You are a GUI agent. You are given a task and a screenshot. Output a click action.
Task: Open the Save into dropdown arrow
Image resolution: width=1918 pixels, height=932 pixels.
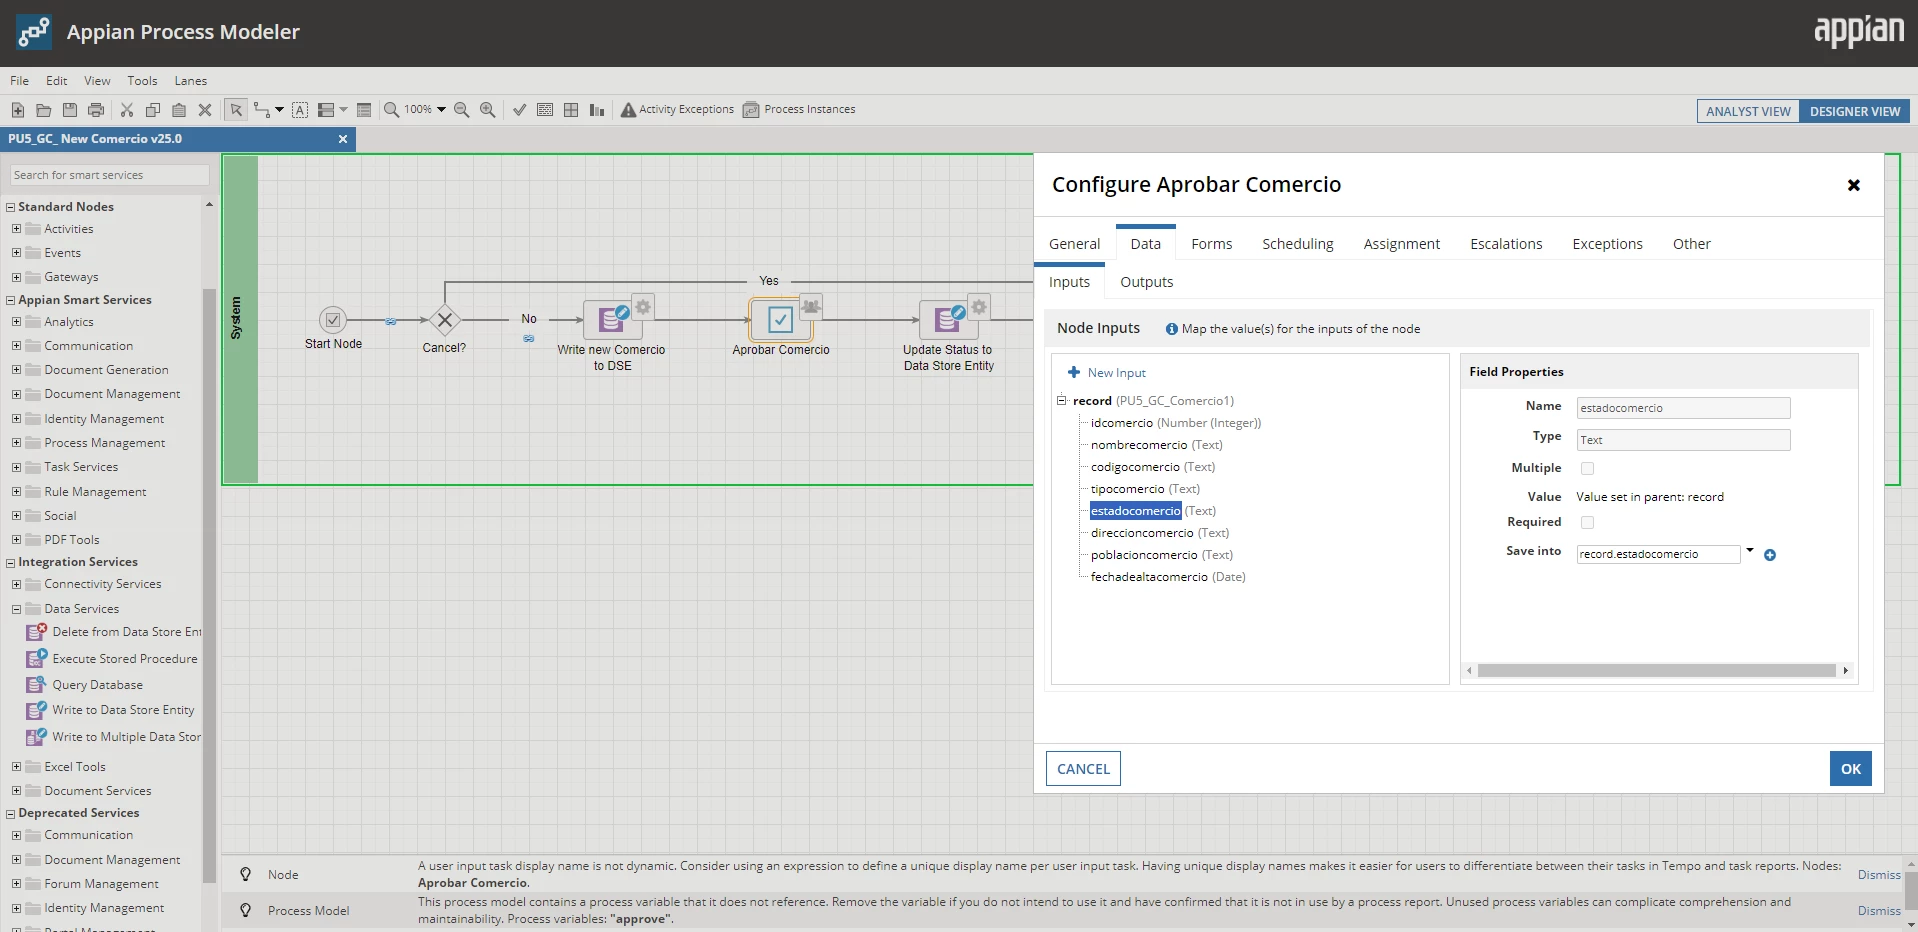(1750, 550)
